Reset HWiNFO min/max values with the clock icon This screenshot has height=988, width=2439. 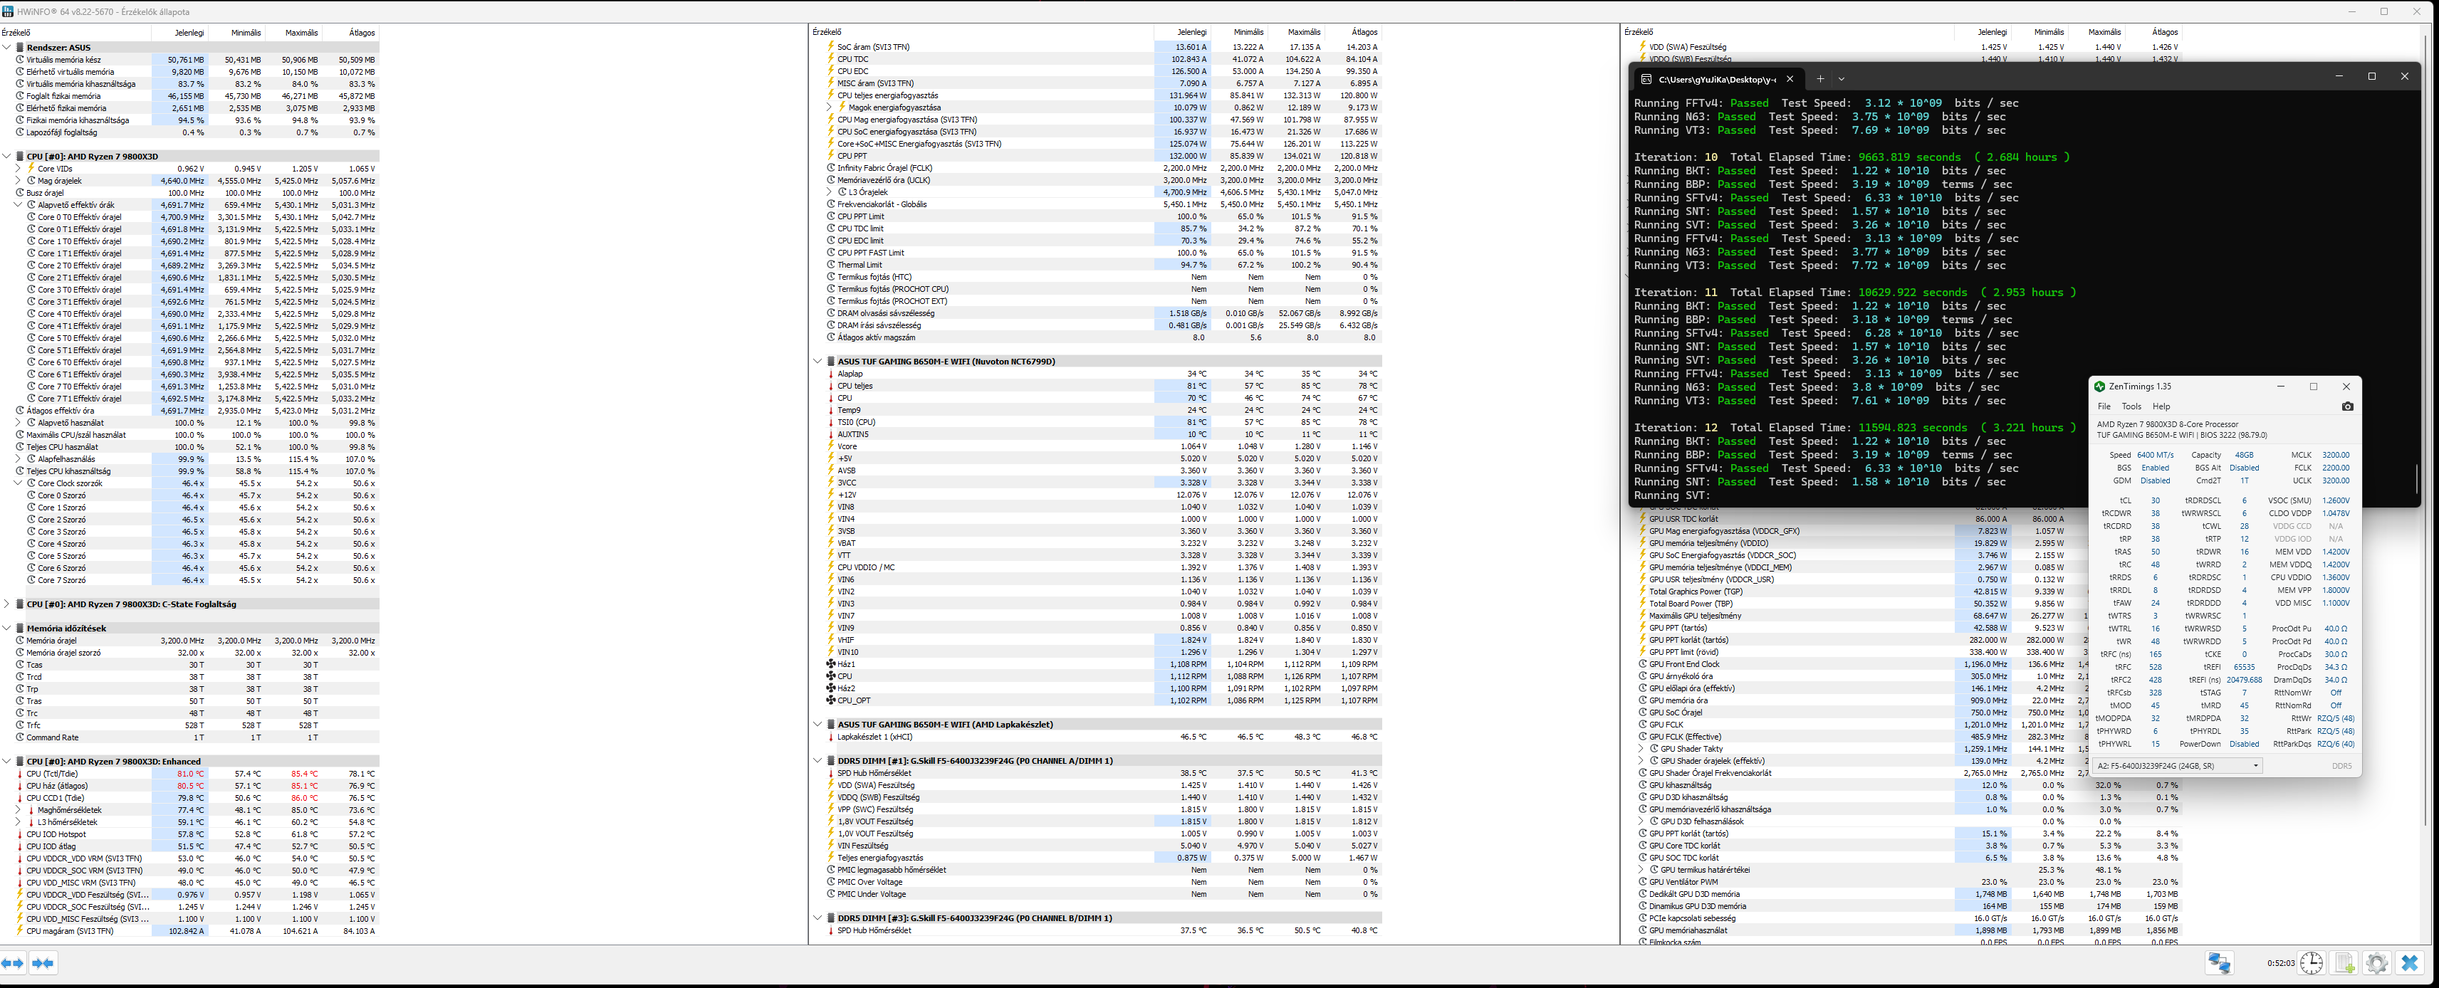[2312, 963]
